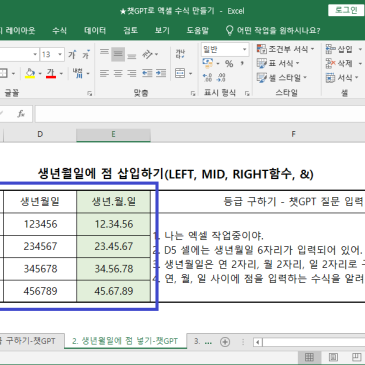Screen dimensions: 365x365
Task: Open the 도움말 ribbon tab
Action: 198,31
